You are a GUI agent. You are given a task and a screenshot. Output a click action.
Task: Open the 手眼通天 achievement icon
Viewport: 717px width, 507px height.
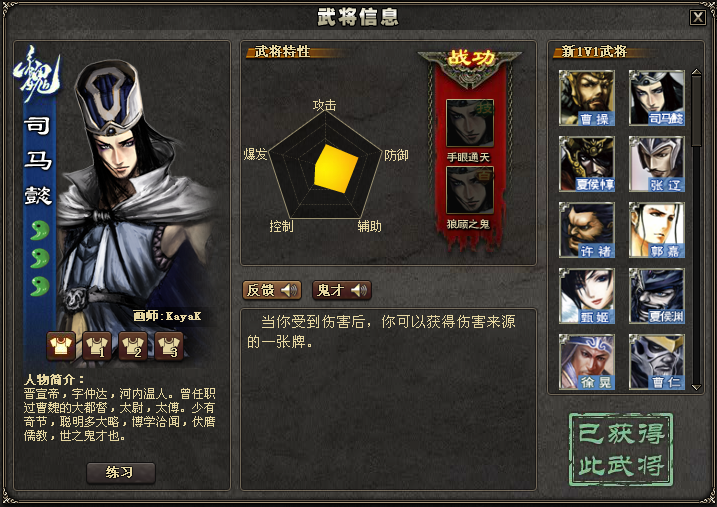tap(470, 123)
